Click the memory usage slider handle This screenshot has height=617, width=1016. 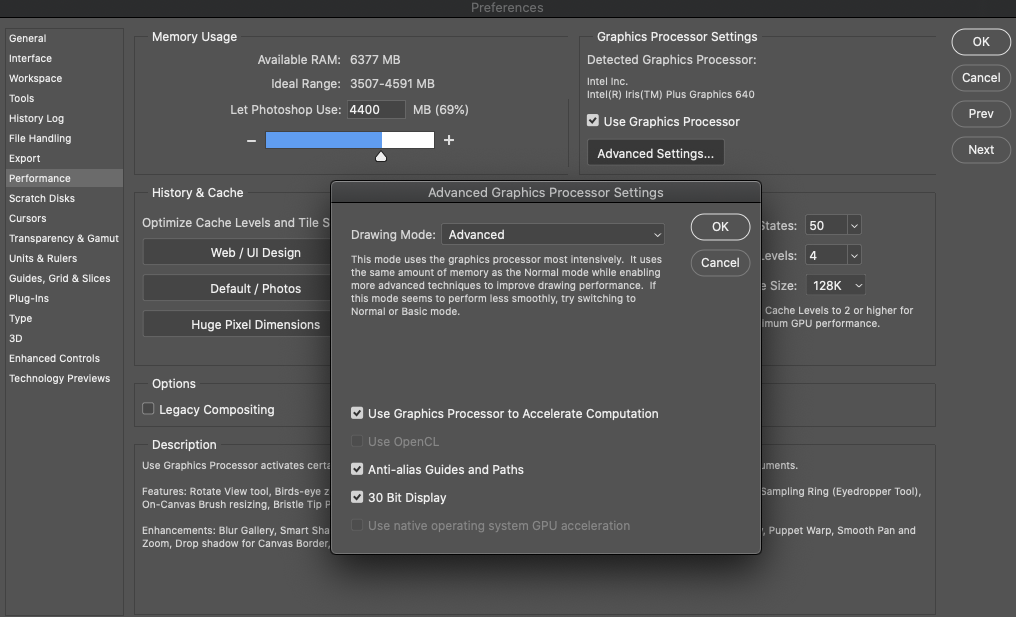pyautogui.click(x=381, y=157)
